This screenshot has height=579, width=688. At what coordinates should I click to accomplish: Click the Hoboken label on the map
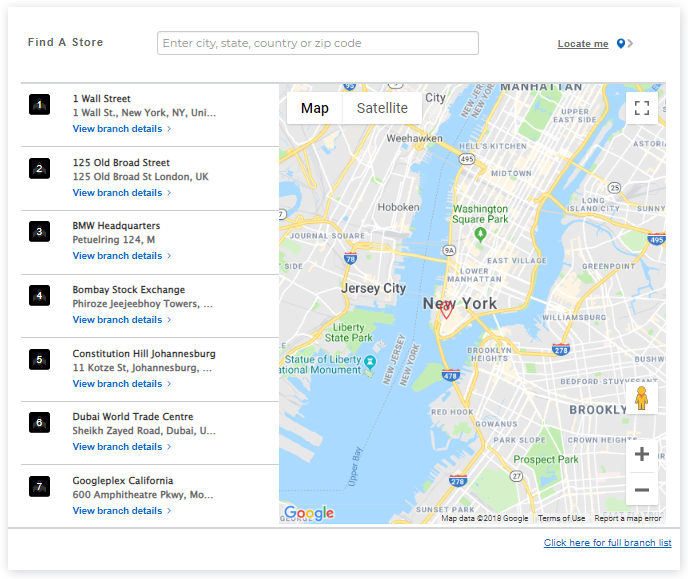398,207
